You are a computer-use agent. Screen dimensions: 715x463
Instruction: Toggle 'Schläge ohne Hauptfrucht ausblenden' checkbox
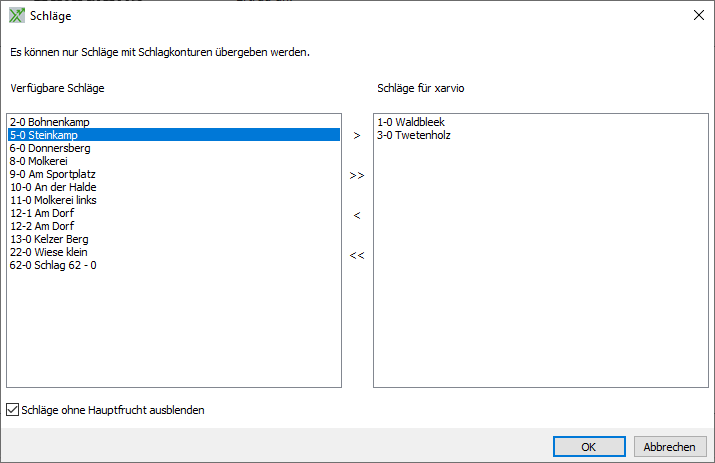pyautogui.click(x=13, y=410)
